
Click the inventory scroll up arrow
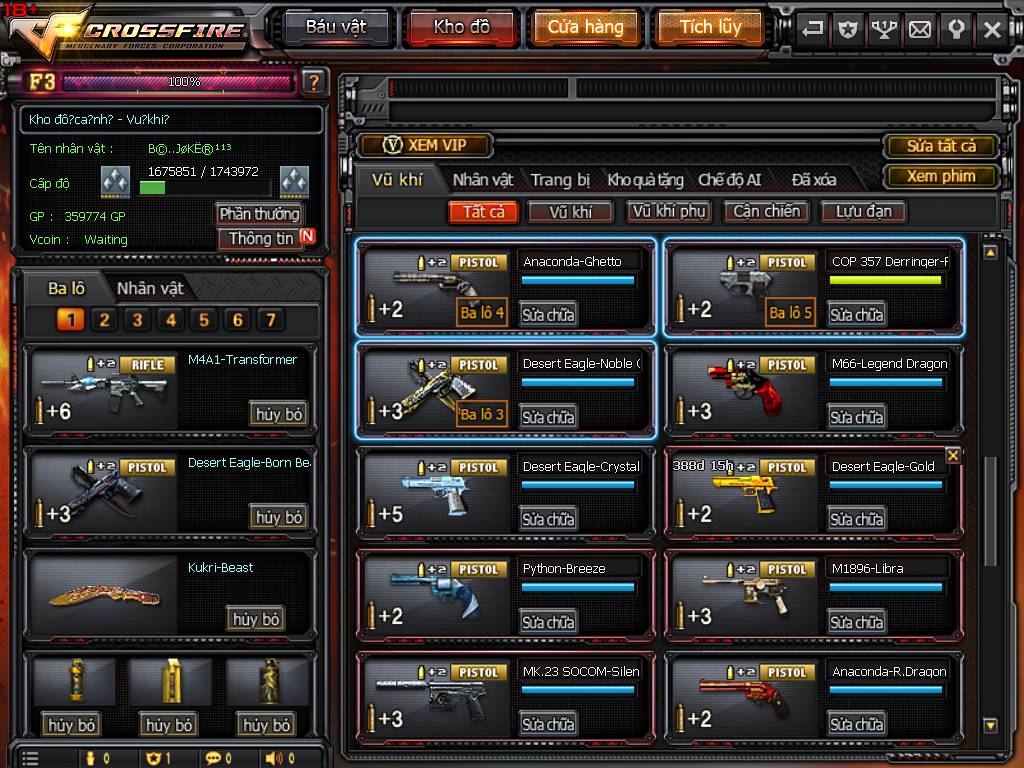[990, 252]
